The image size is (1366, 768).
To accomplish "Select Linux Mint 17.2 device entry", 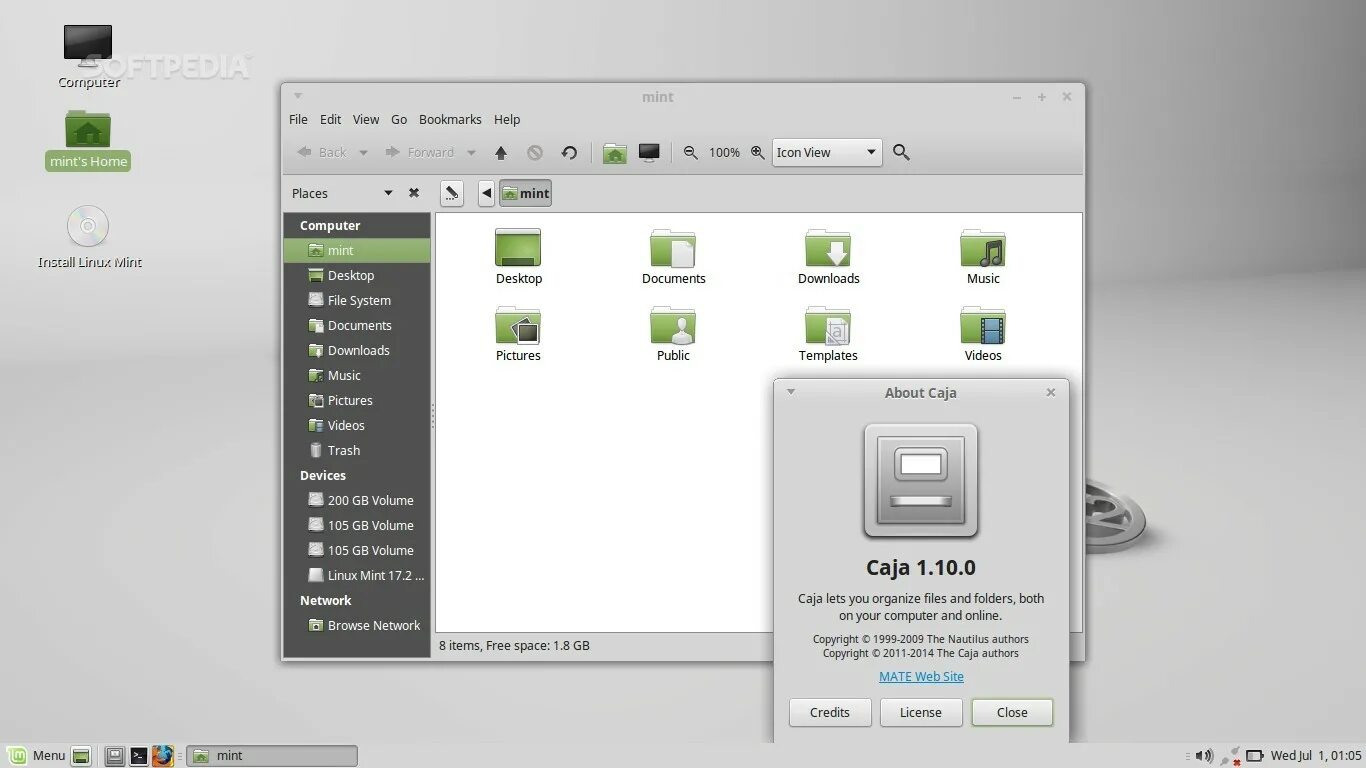I will (357, 575).
